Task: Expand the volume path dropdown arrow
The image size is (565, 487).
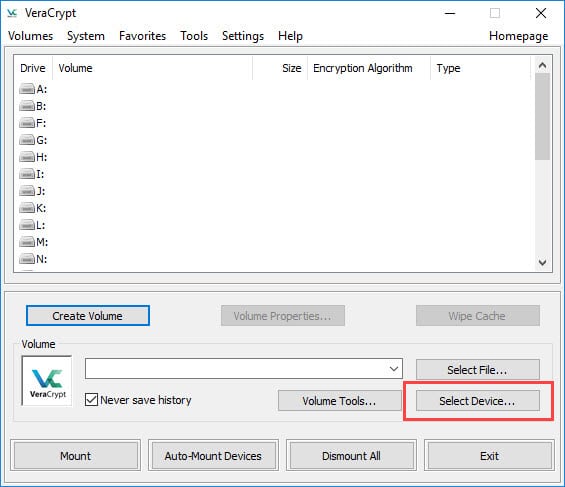Action: 394,368
